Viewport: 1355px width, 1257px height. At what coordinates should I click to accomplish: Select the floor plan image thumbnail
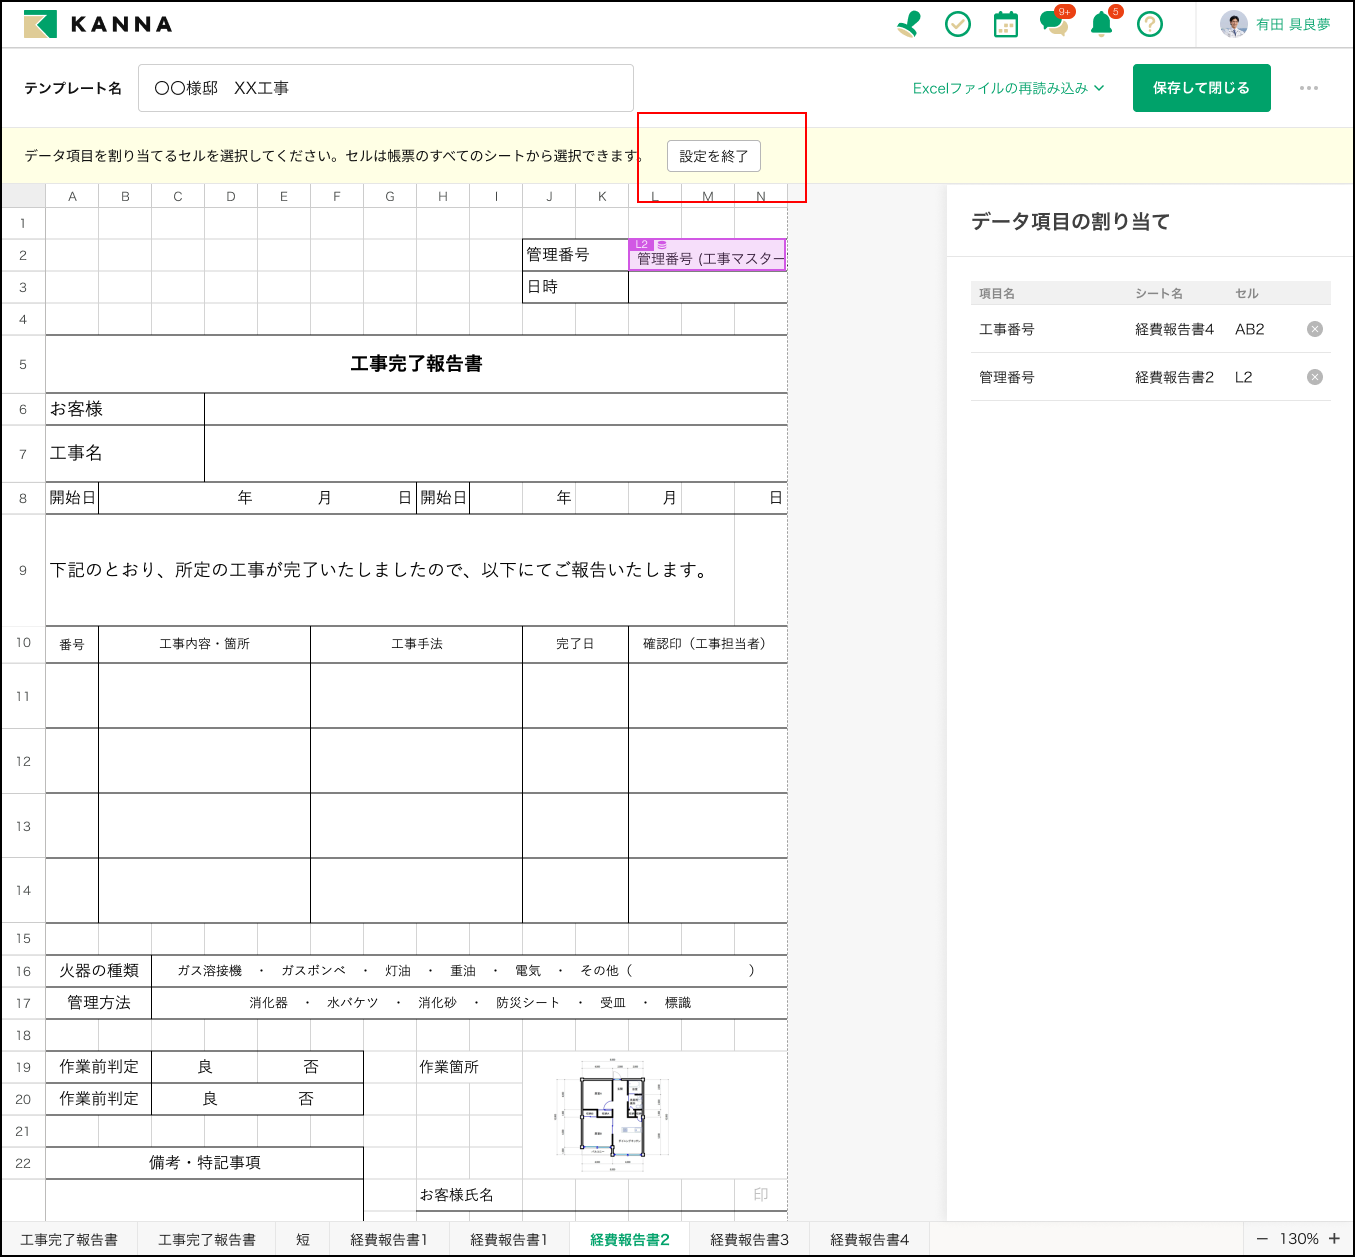(611, 1116)
